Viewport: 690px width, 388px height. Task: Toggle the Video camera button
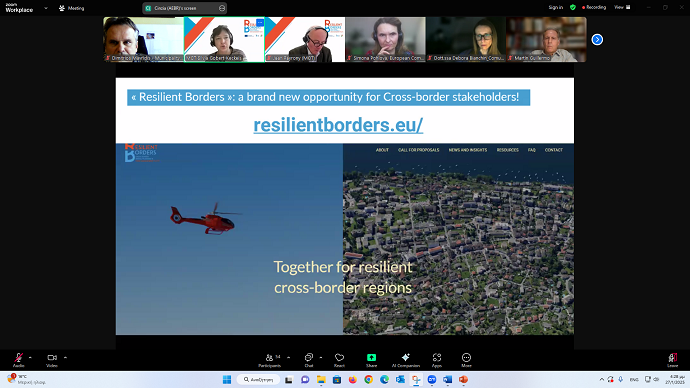click(x=52, y=359)
